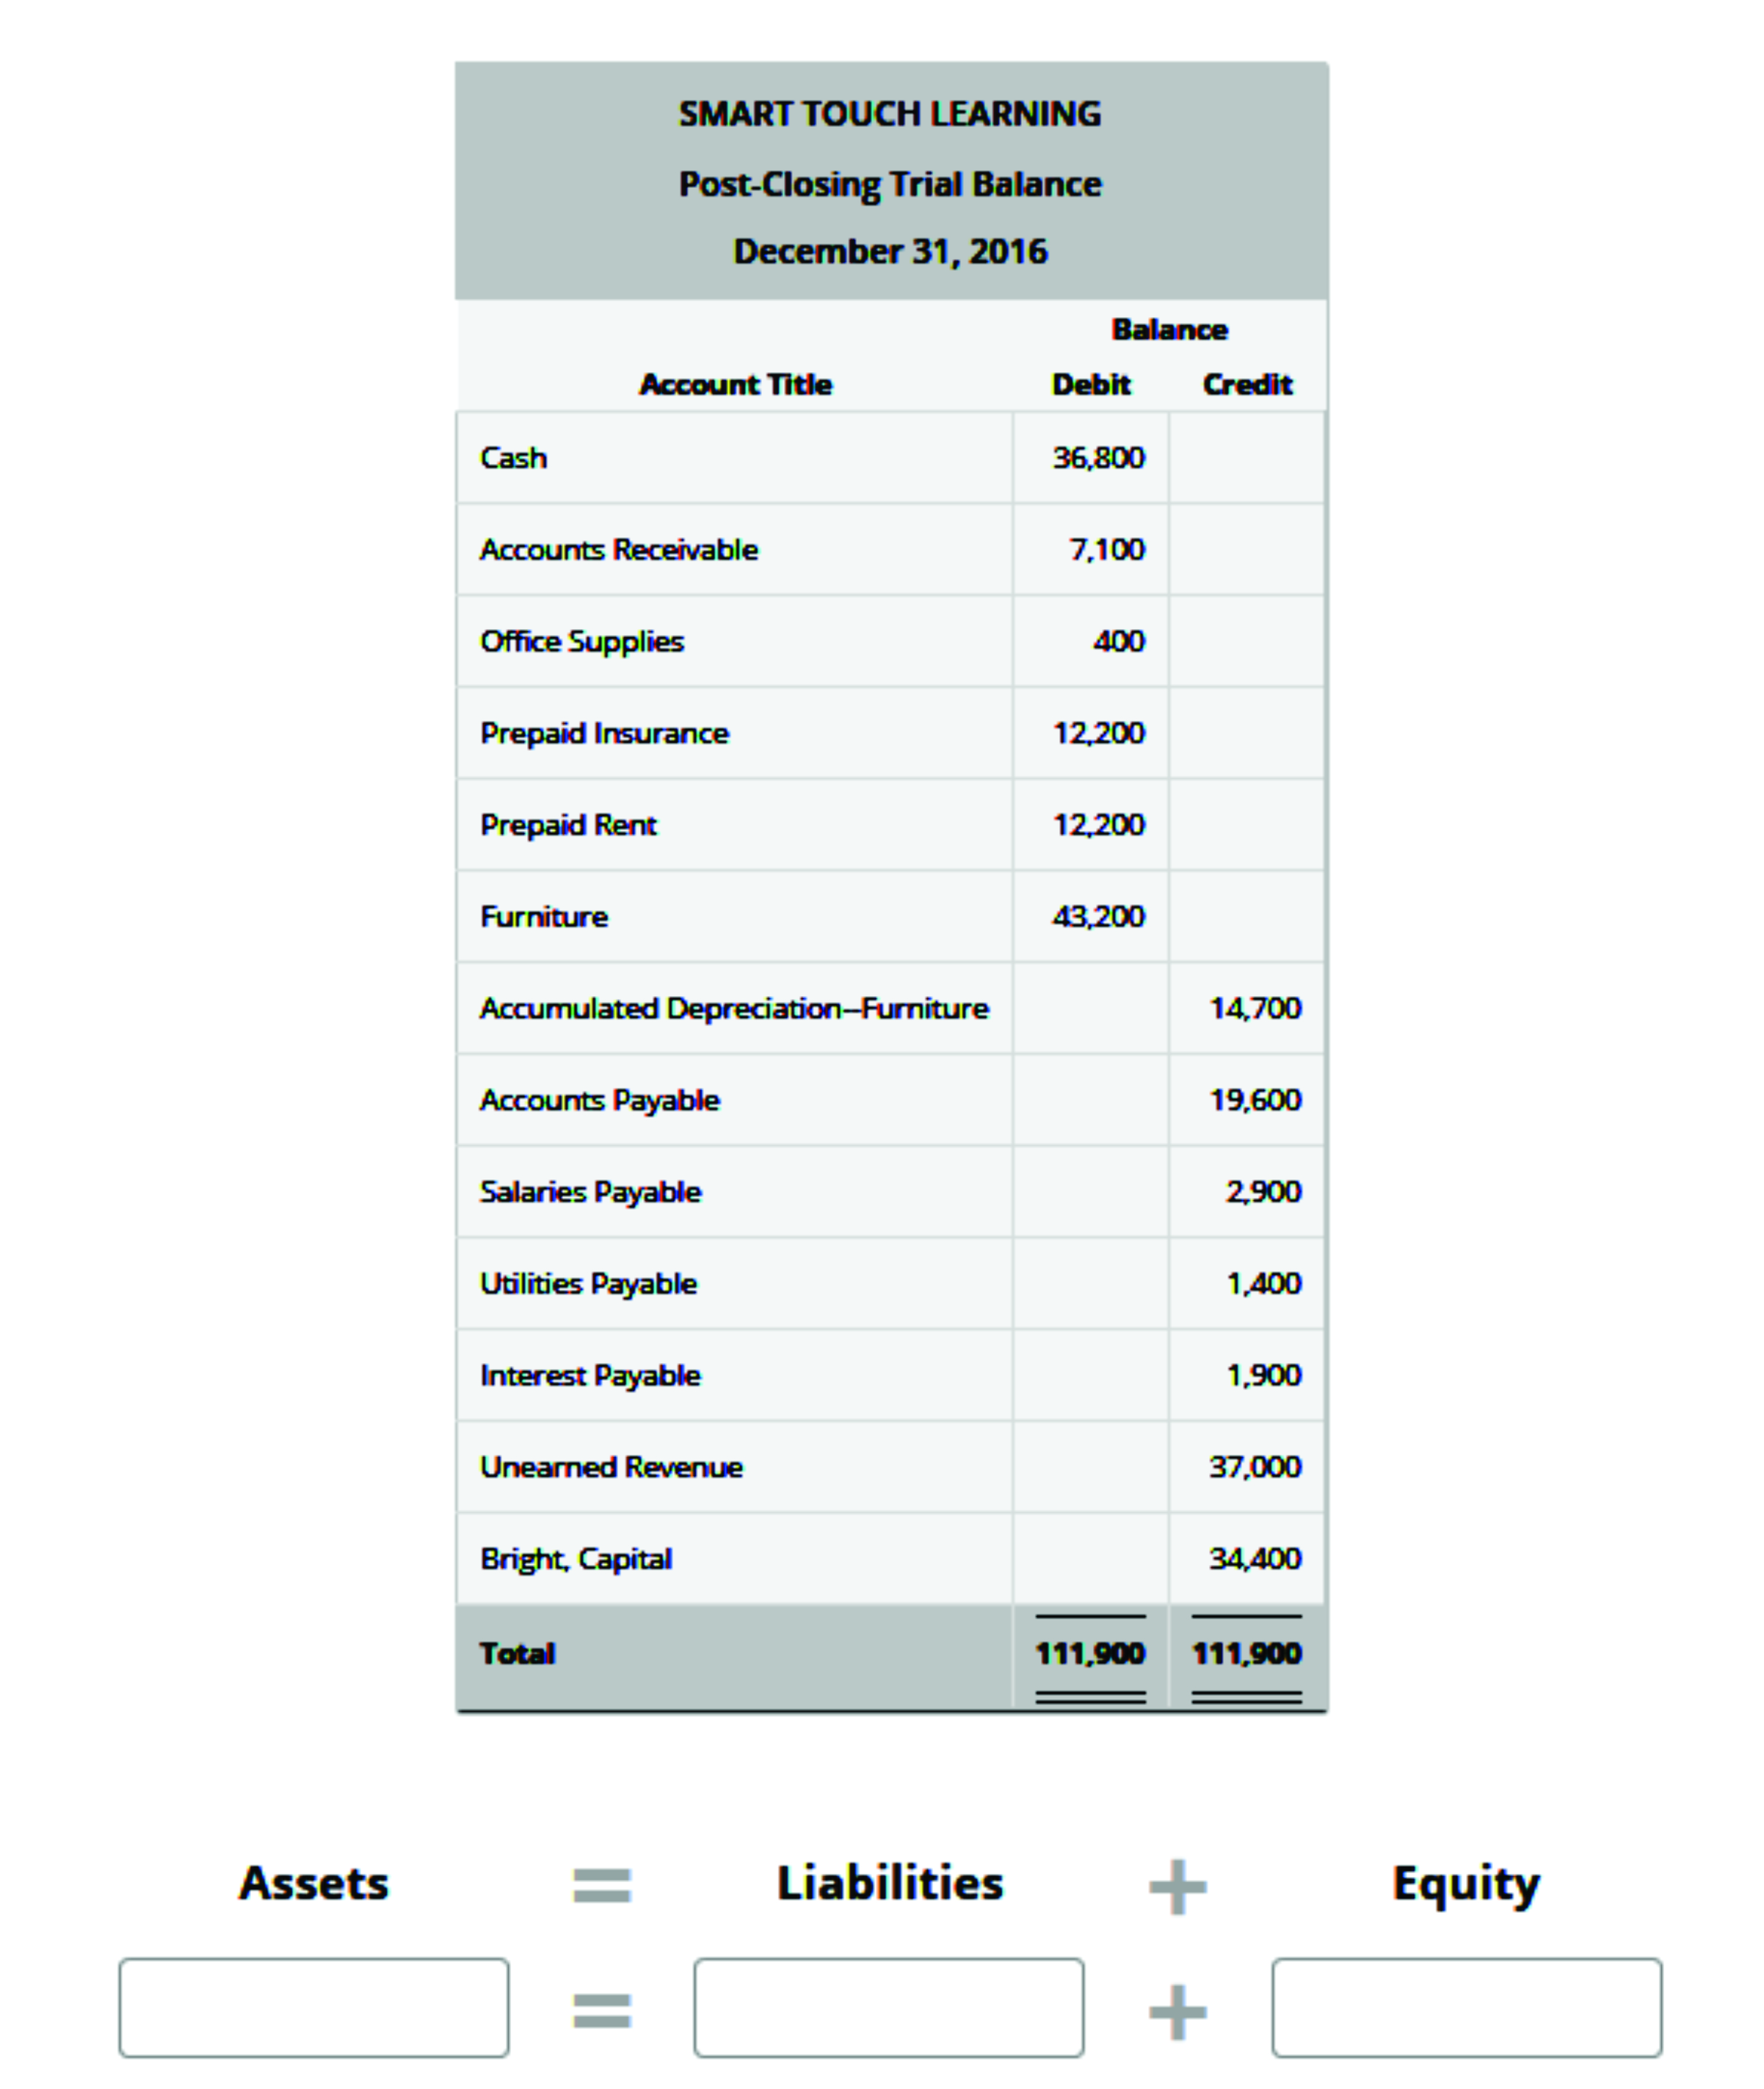Select the Utilities Payable account title
This screenshot has width=1764, height=2089.
589,1283
